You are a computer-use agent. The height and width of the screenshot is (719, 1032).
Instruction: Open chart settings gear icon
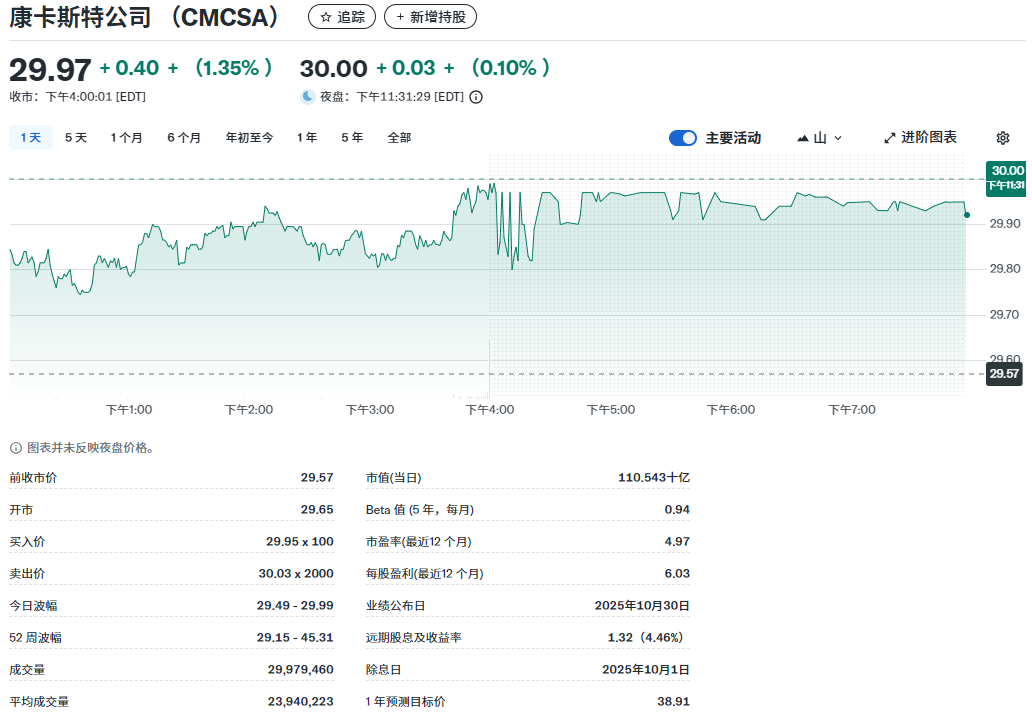point(1003,138)
